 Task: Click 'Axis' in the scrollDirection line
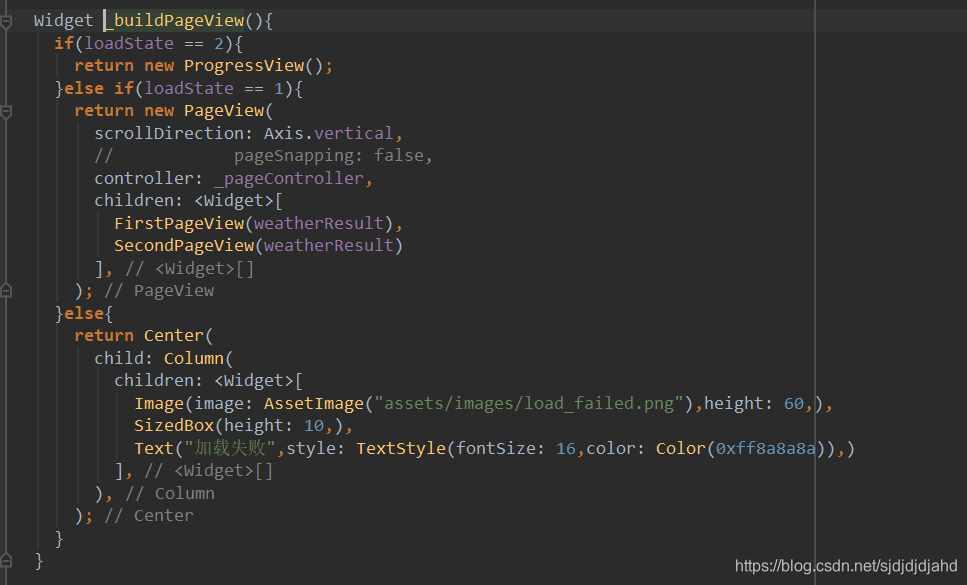[x=284, y=134]
